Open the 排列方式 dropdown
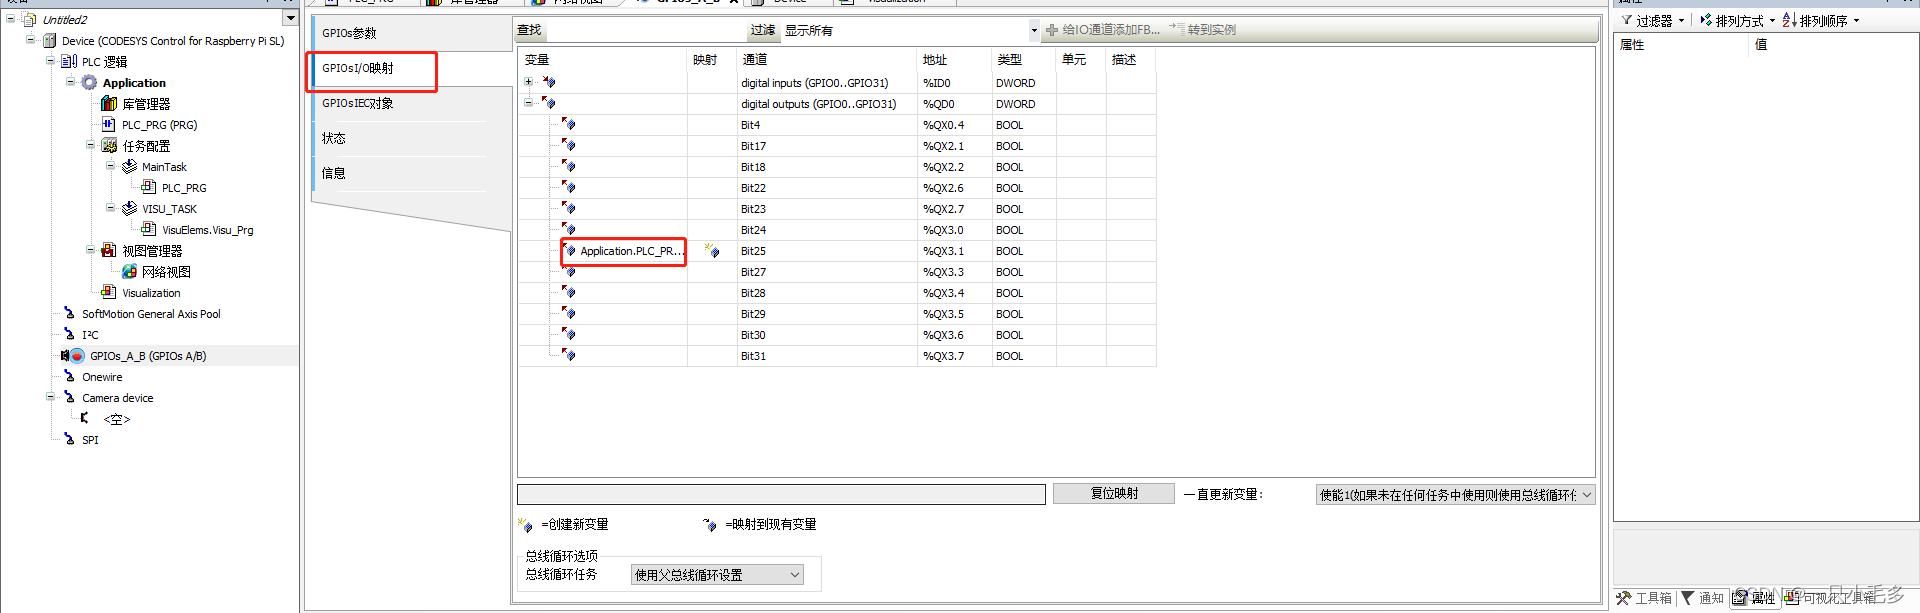Image resolution: width=1920 pixels, height=613 pixels. tap(1772, 20)
